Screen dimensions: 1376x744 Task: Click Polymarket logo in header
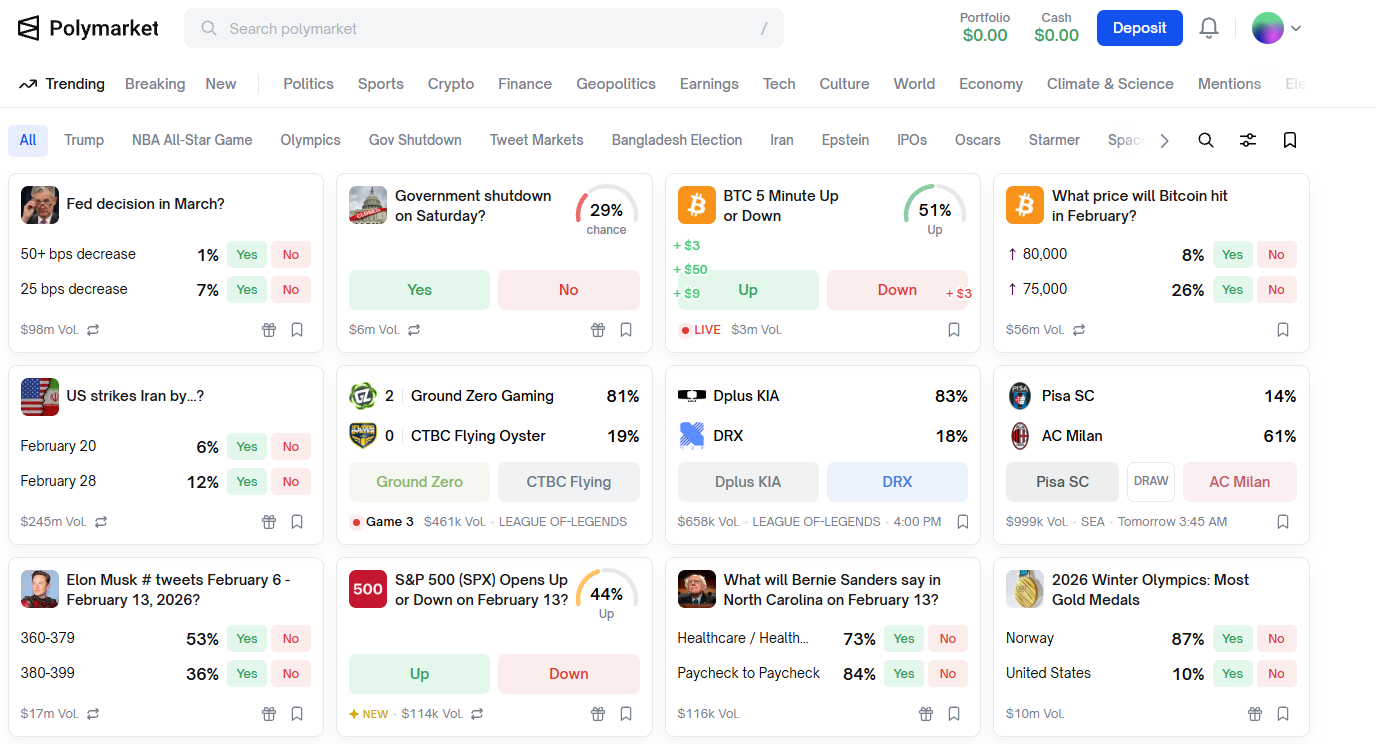88,28
